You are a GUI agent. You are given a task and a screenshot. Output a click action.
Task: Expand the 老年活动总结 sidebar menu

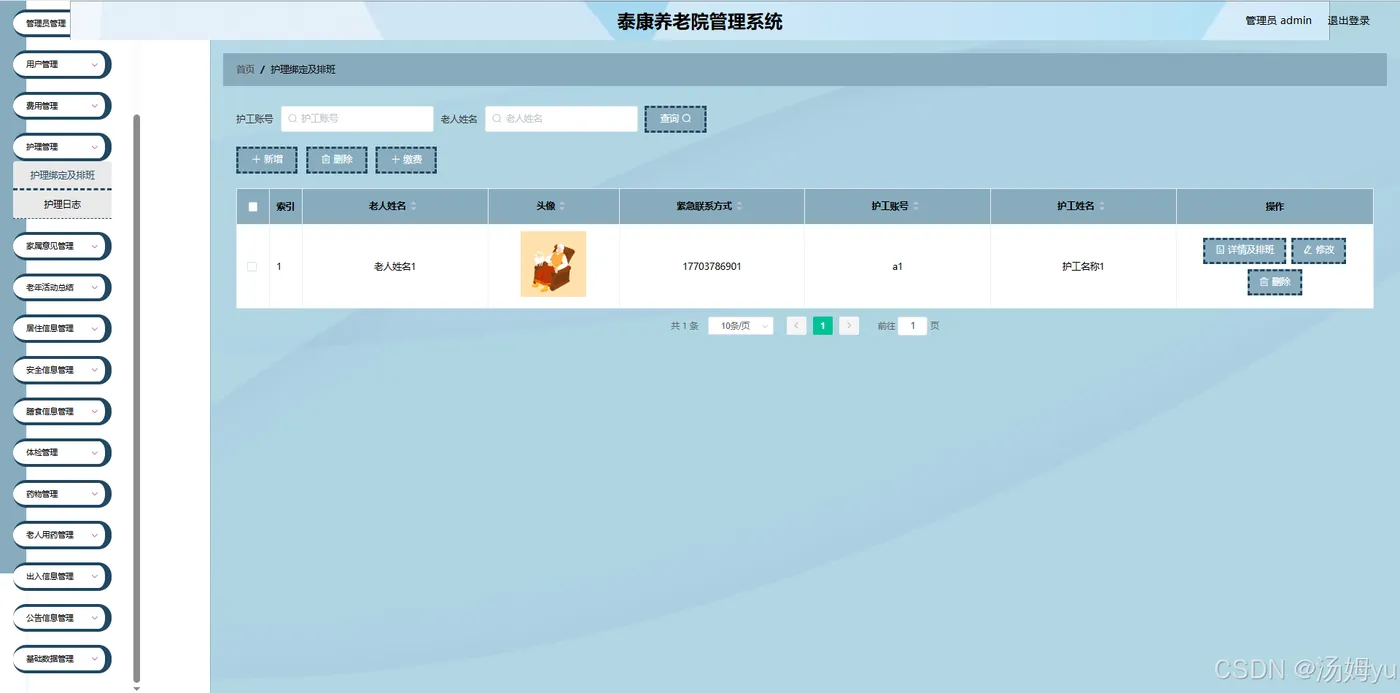click(x=62, y=287)
